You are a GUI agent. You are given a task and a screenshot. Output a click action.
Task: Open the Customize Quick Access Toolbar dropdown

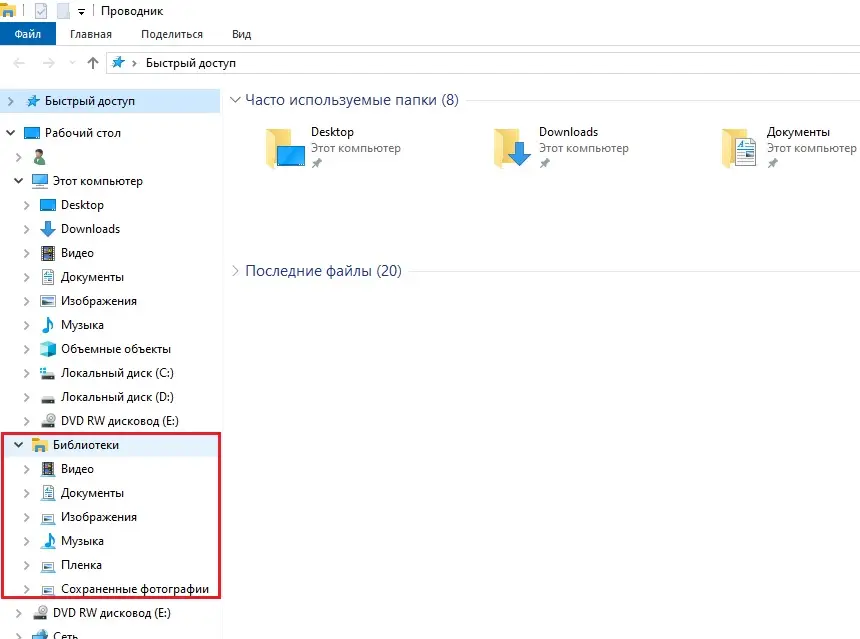(81, 12)
